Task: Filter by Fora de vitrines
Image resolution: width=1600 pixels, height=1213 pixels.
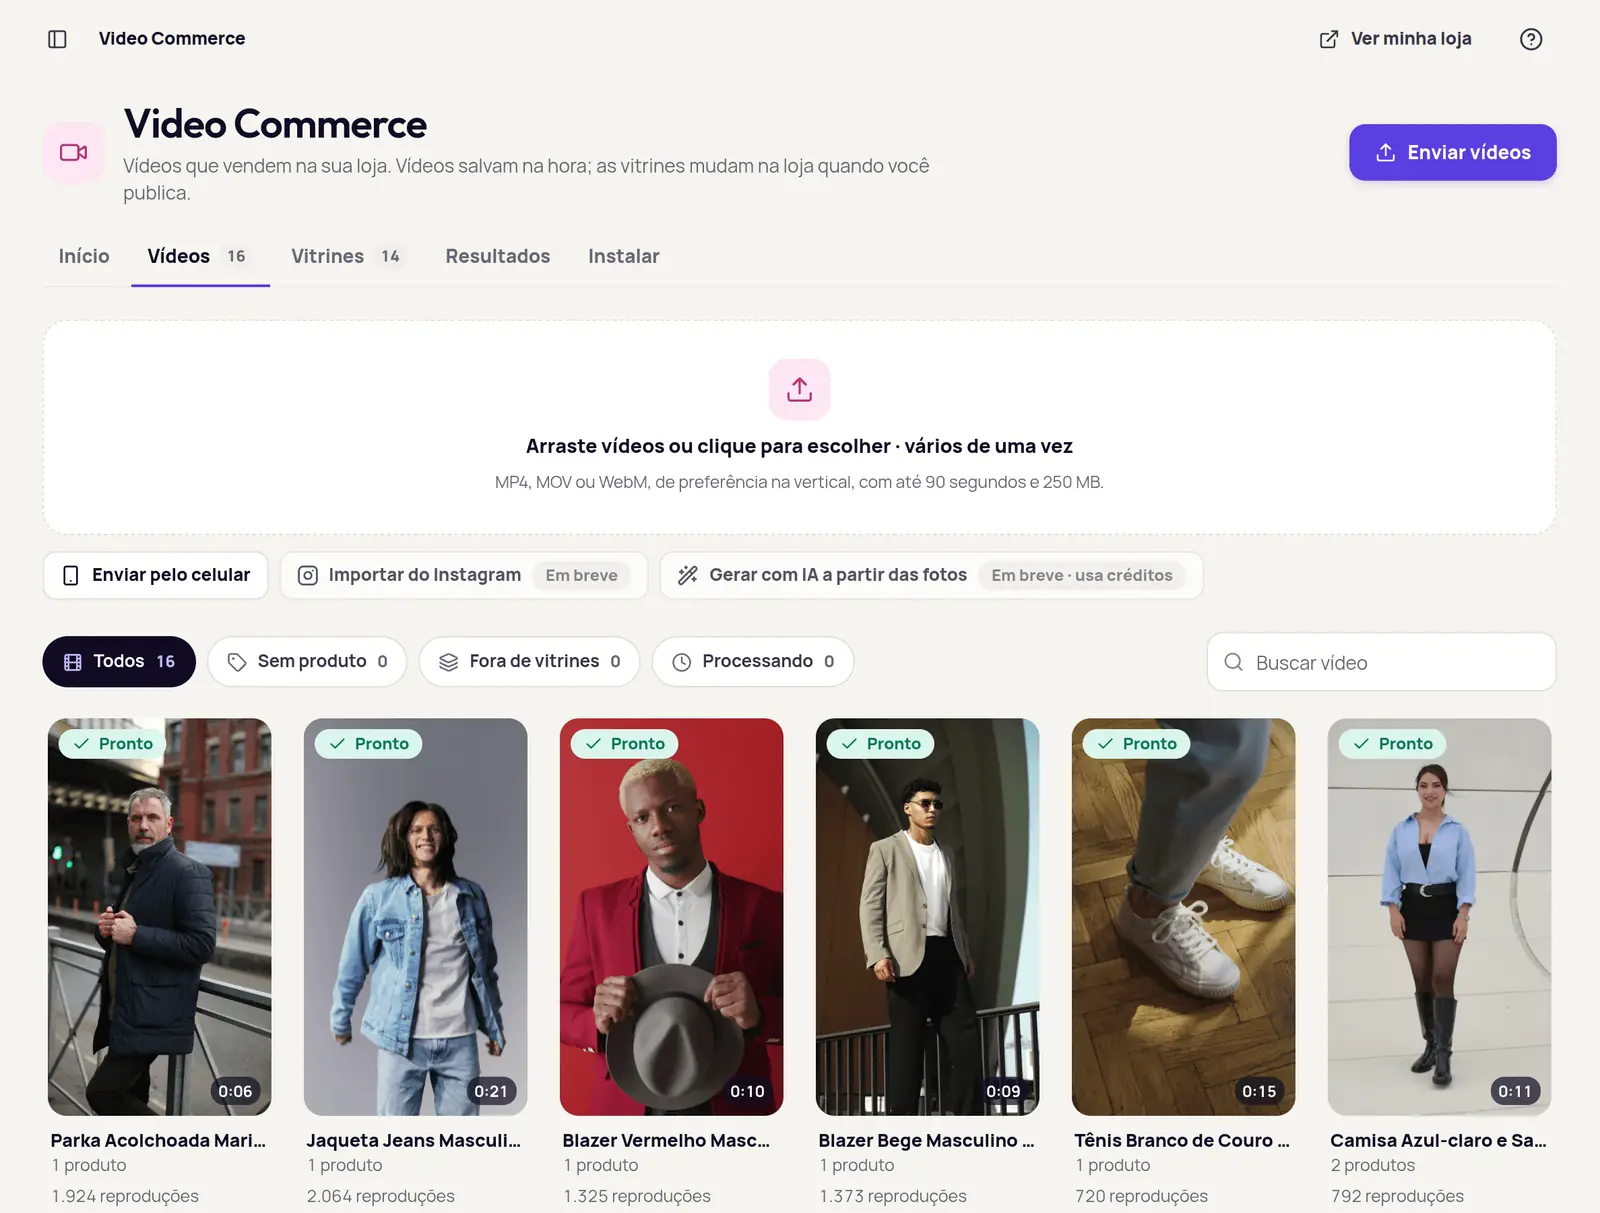Action: point(529,662)
